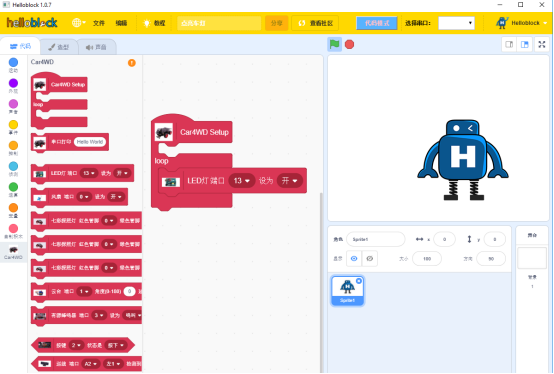Switch to the costumes tab
554x374 pixels.
(x=59, y=47)
